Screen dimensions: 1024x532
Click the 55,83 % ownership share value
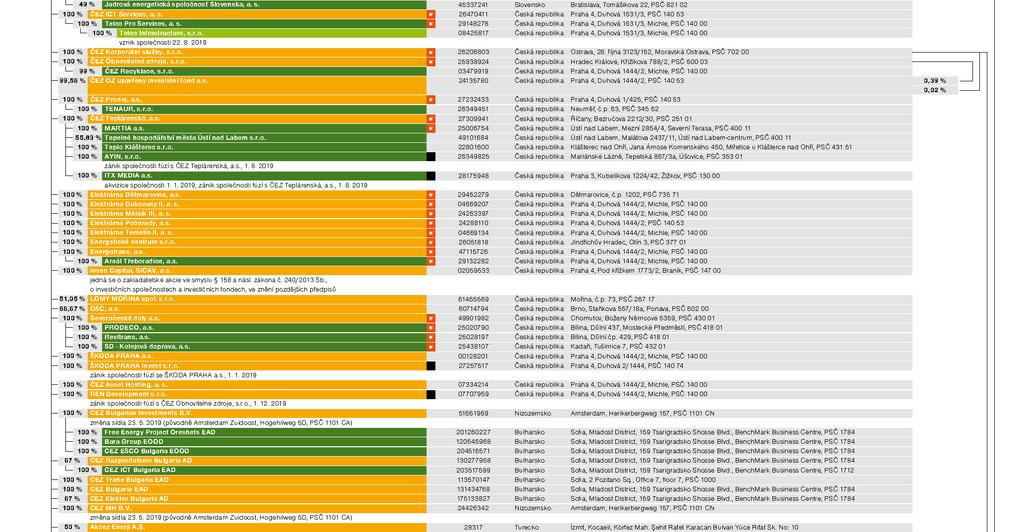click(88, 138)
